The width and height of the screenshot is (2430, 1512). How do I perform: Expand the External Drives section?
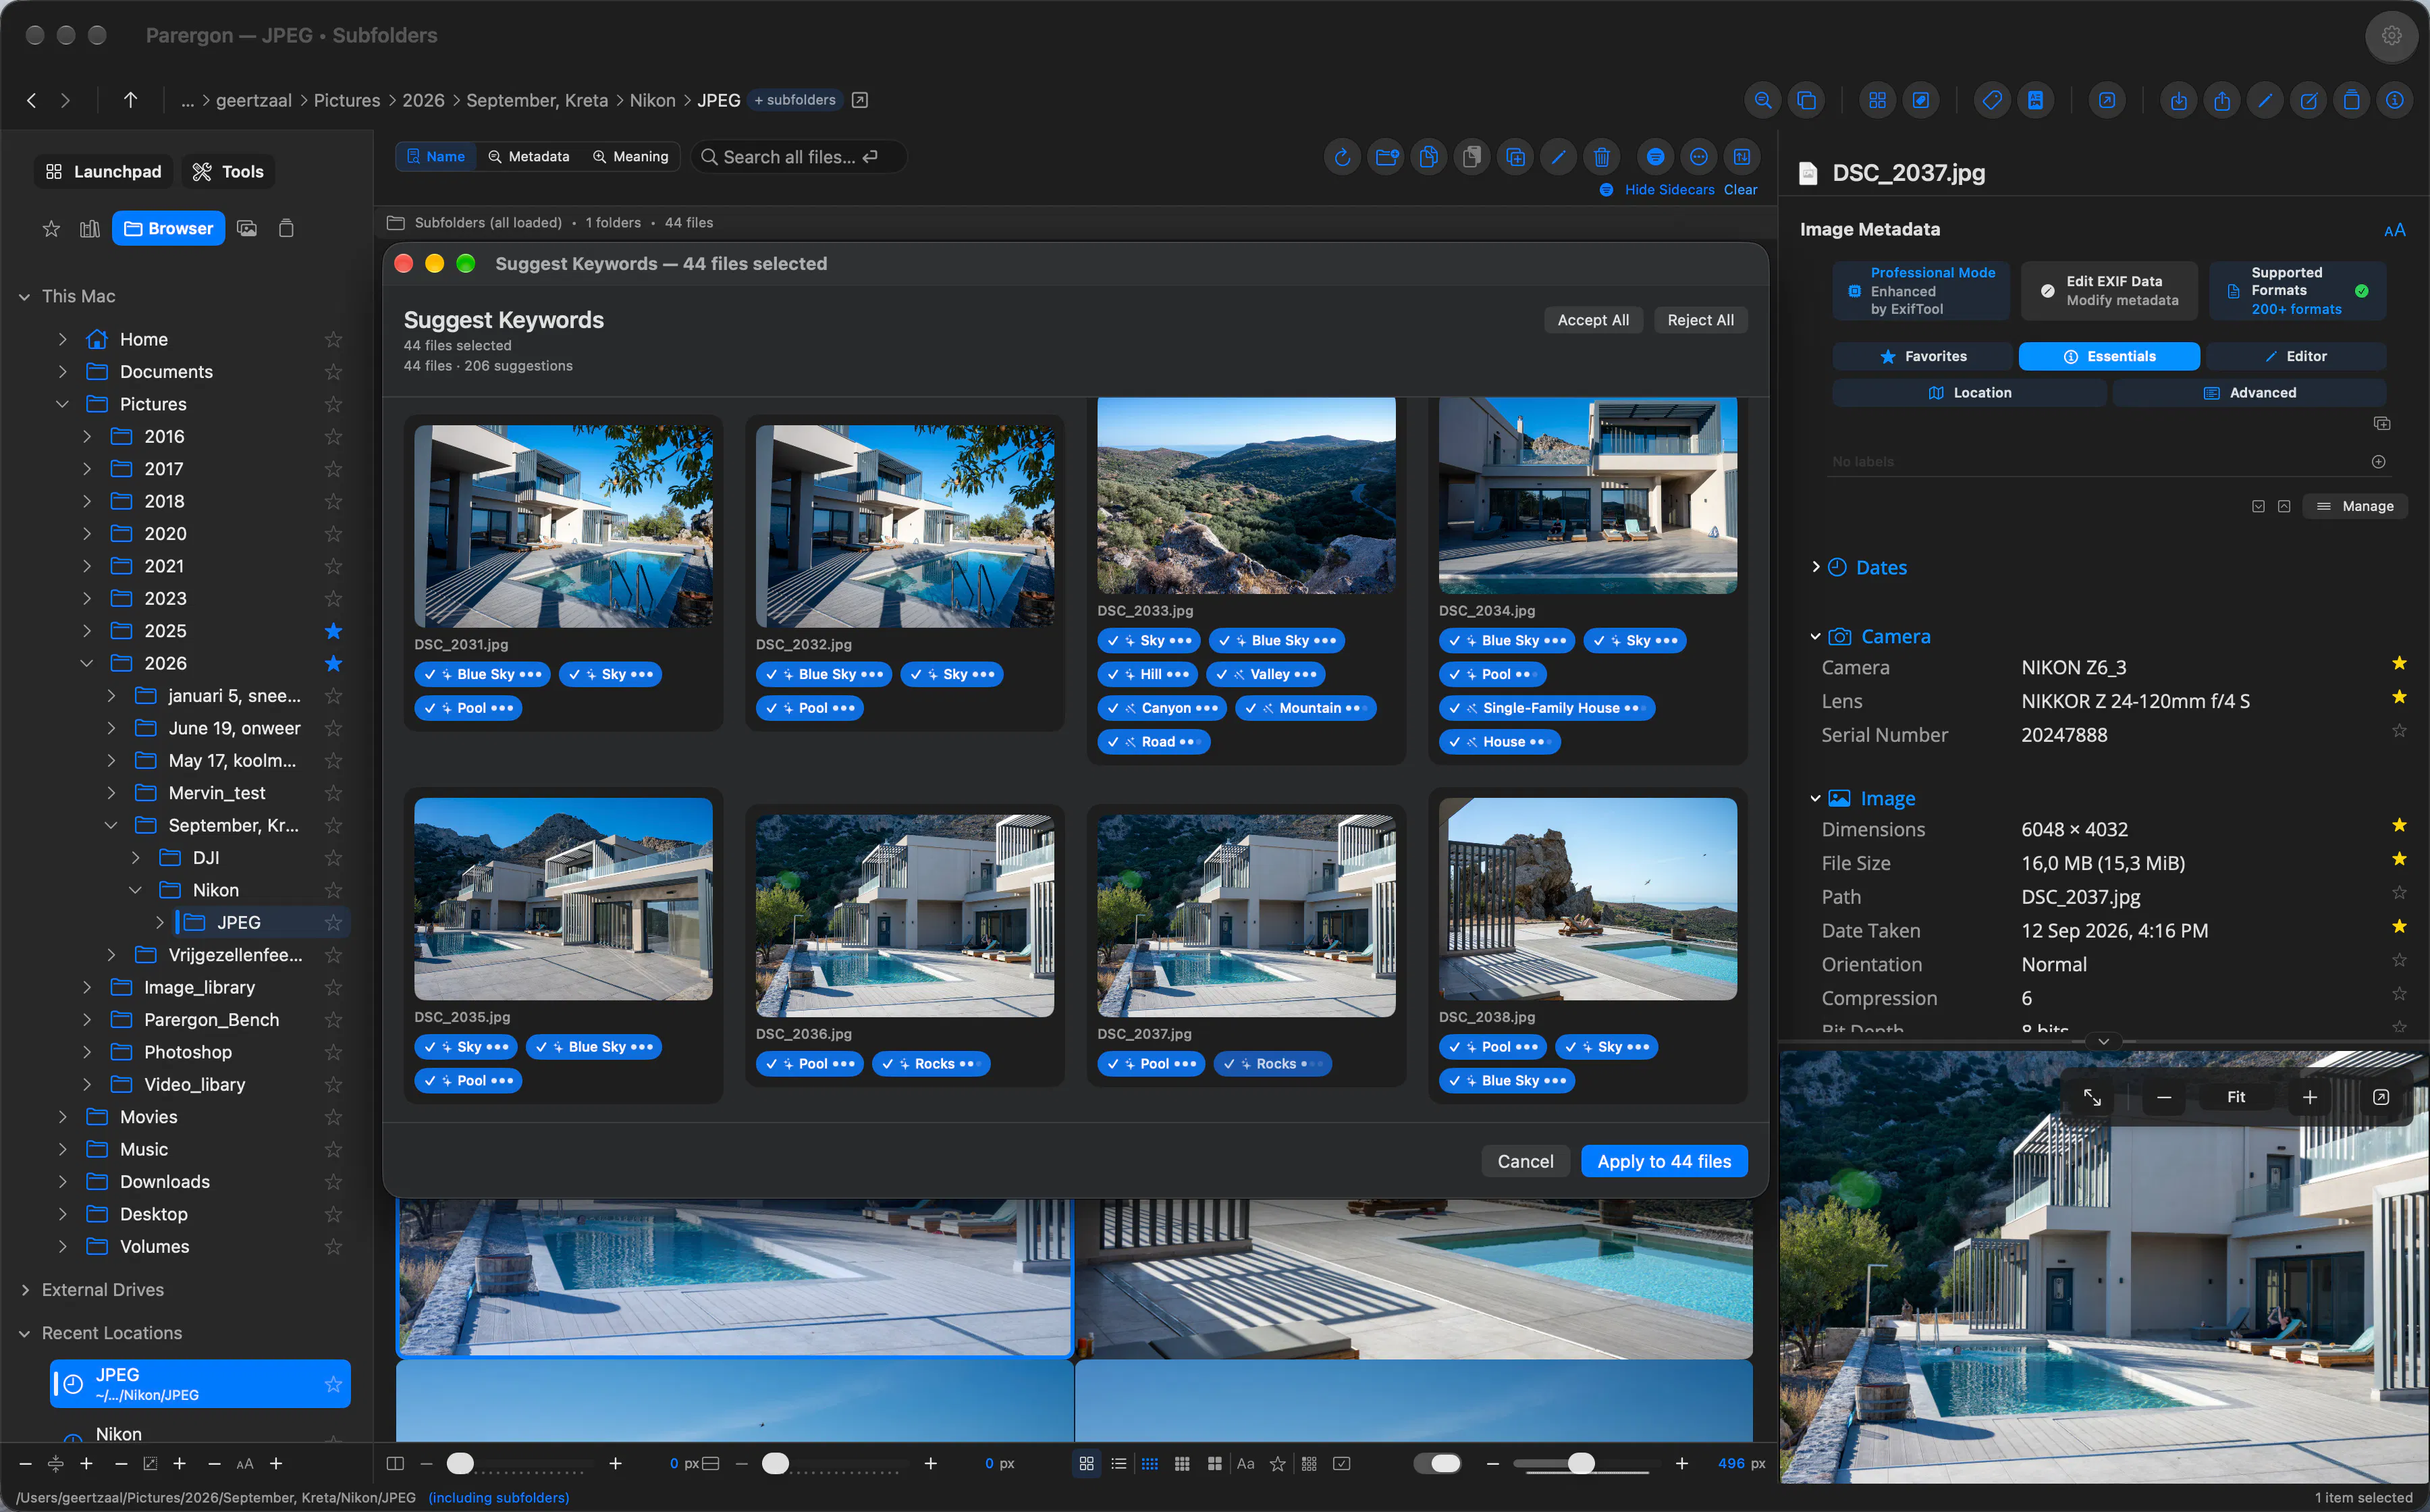[x=25, y=1290]
